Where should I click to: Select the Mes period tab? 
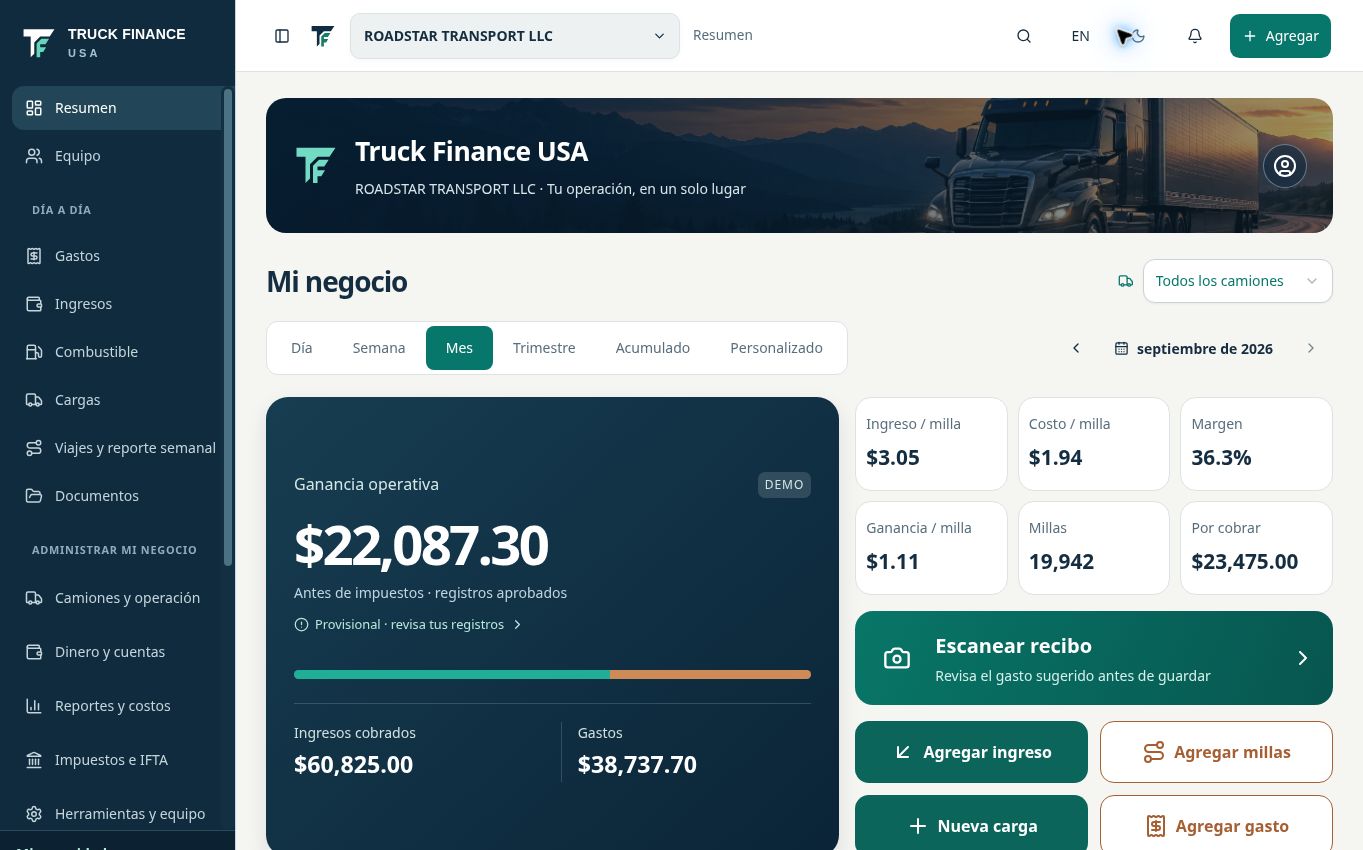click(x=459, y=348)
